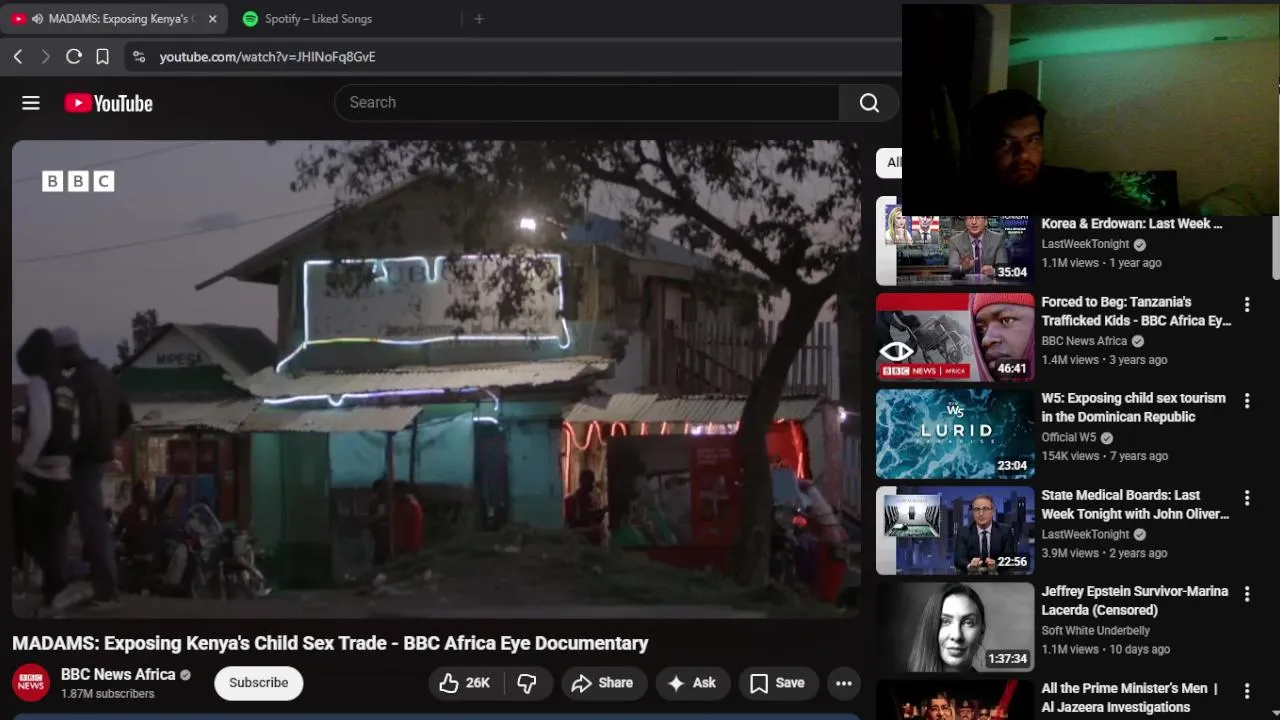Open options menu for All the Prime Minister's Men

click(1247, 691)
